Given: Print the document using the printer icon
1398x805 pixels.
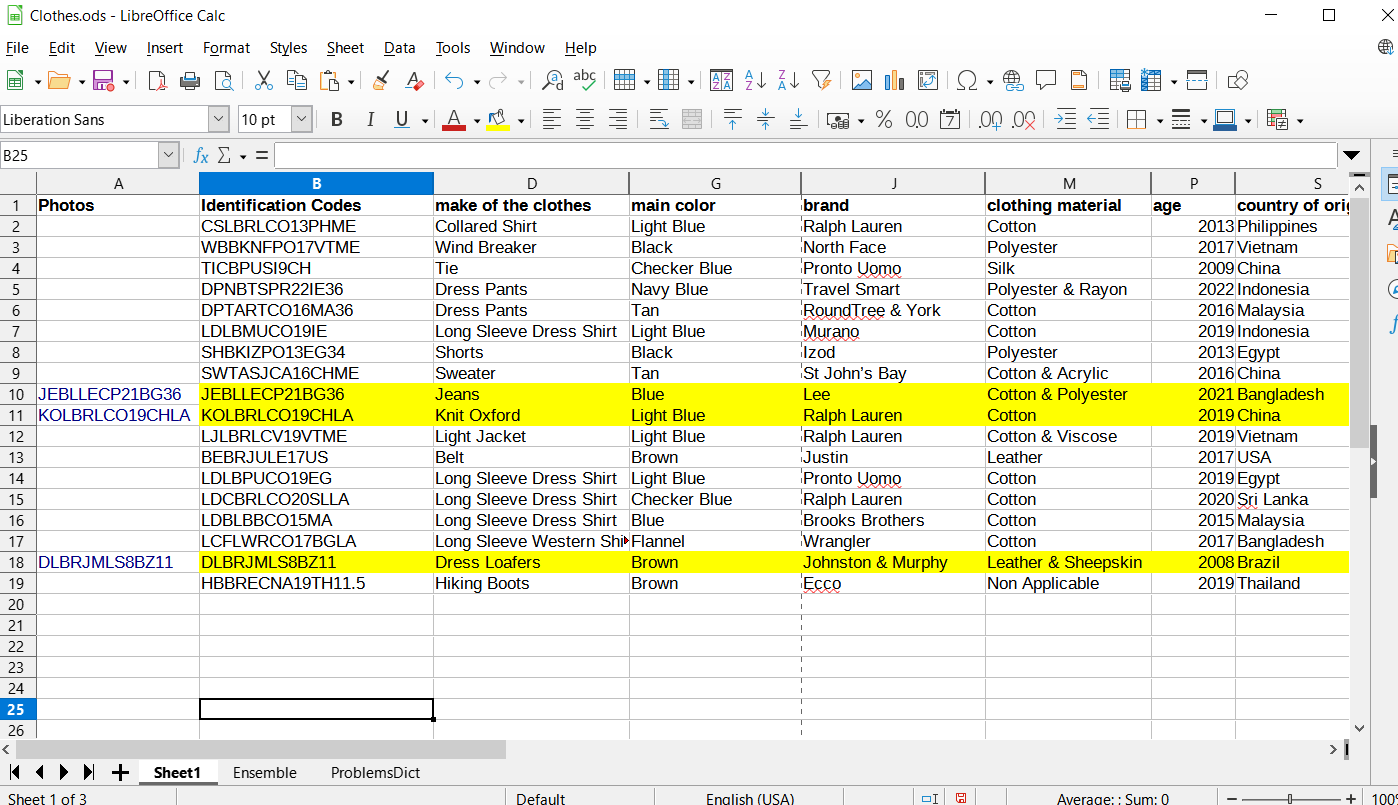Looking at the screenshot, I should (190, 81).
